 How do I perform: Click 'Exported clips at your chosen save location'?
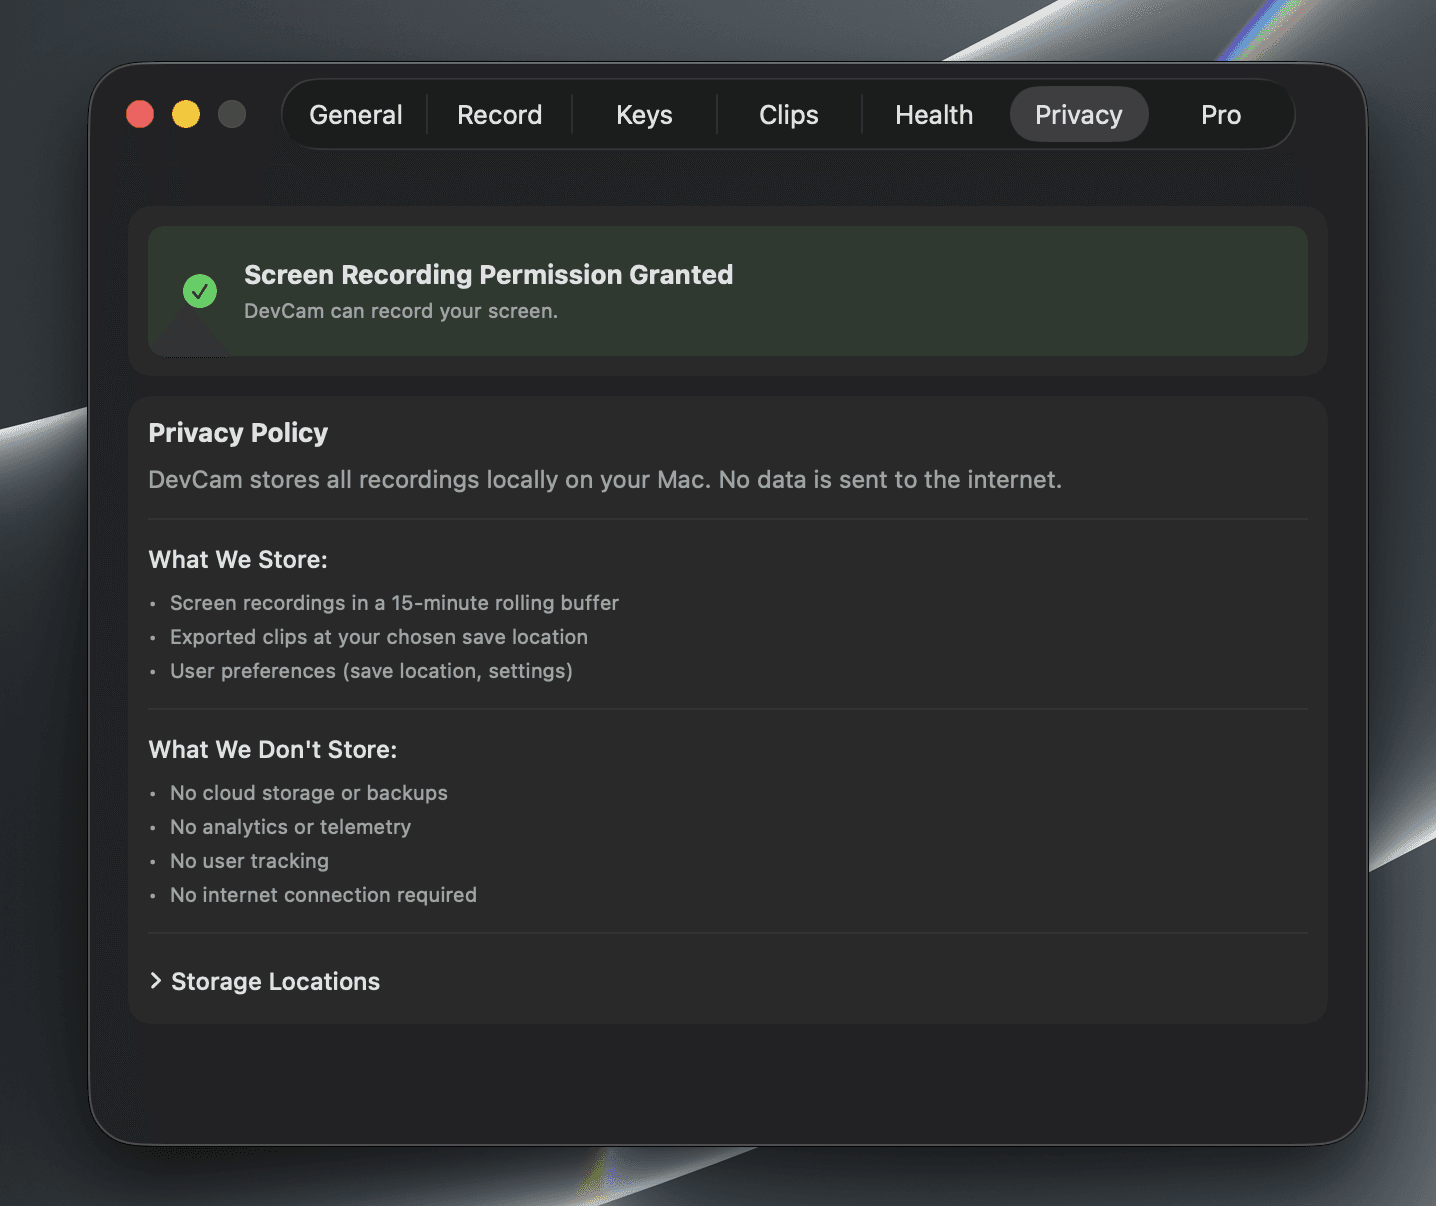pos(379,637)
